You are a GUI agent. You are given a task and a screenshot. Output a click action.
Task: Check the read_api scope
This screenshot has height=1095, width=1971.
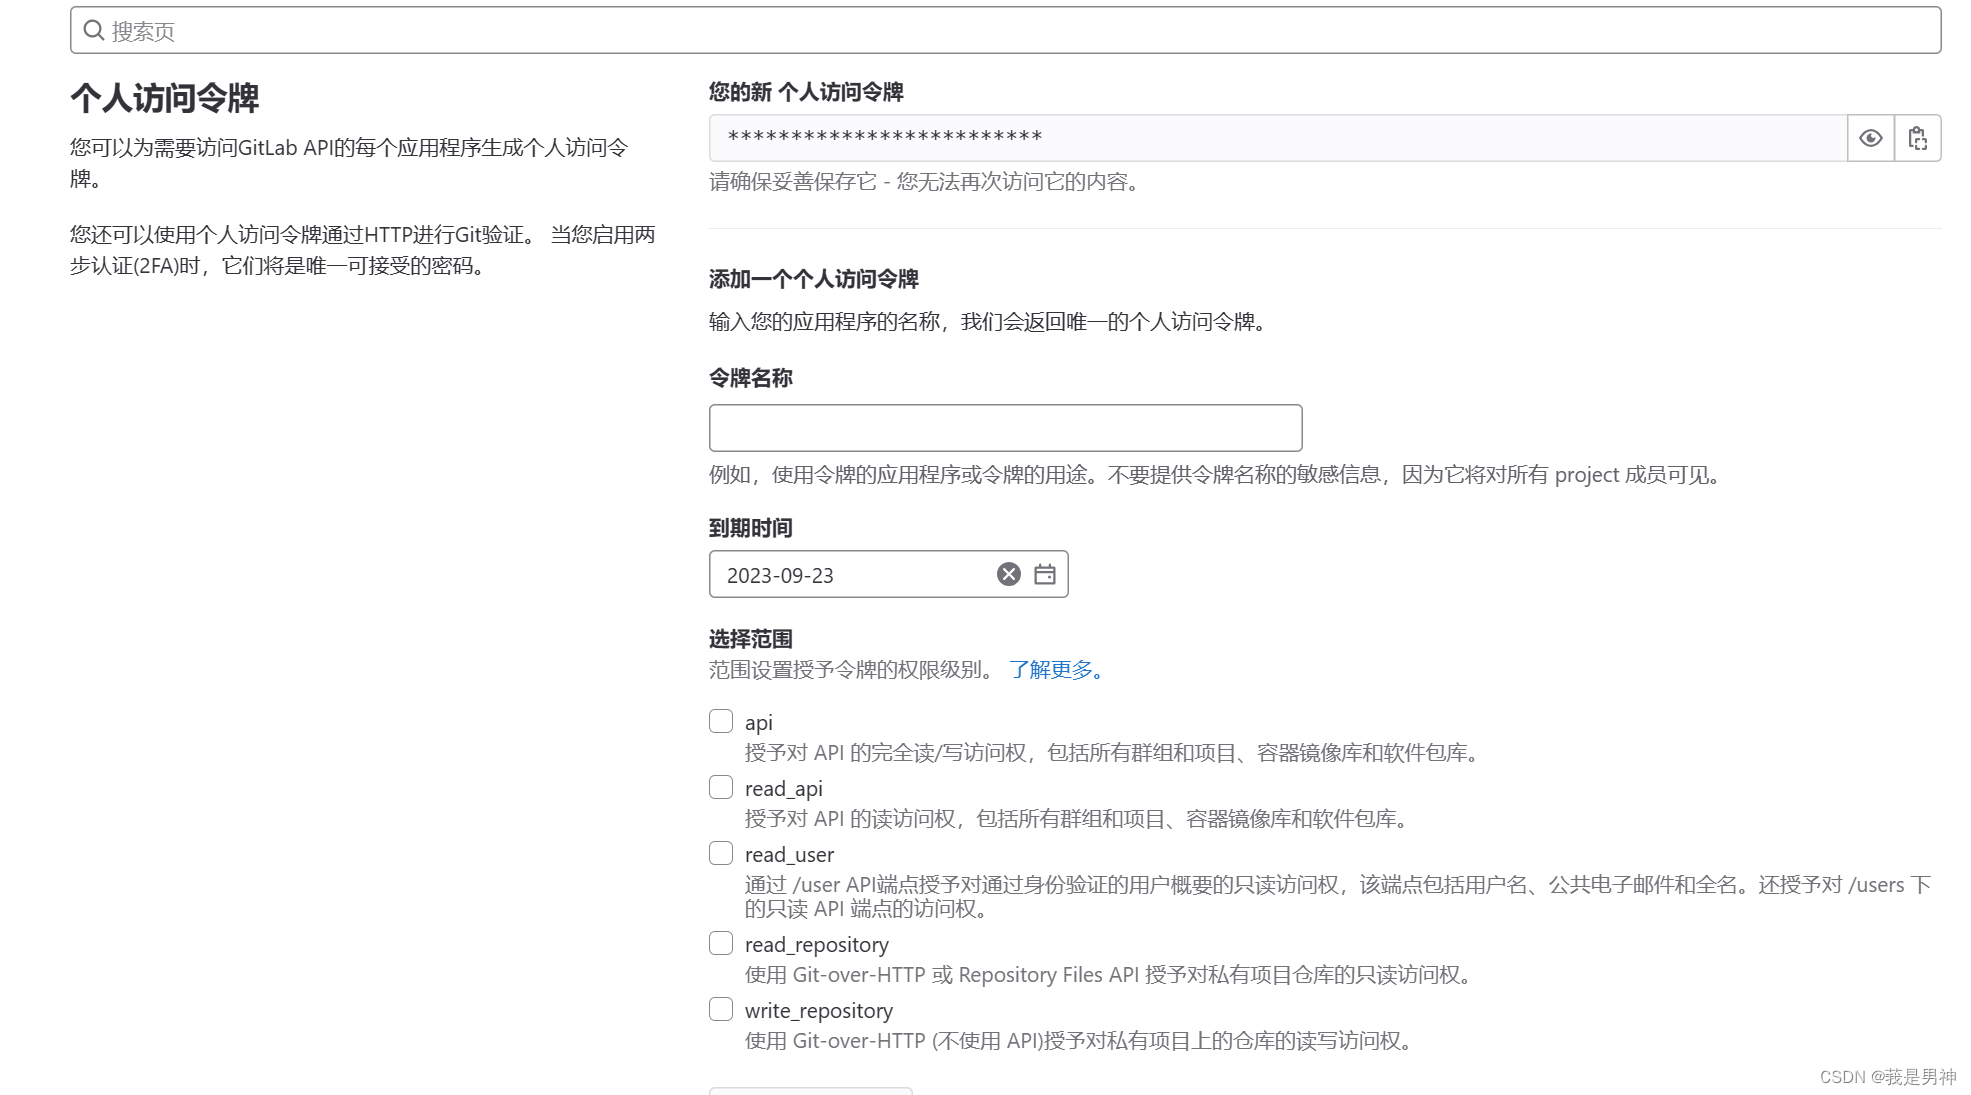pos(721,787)
